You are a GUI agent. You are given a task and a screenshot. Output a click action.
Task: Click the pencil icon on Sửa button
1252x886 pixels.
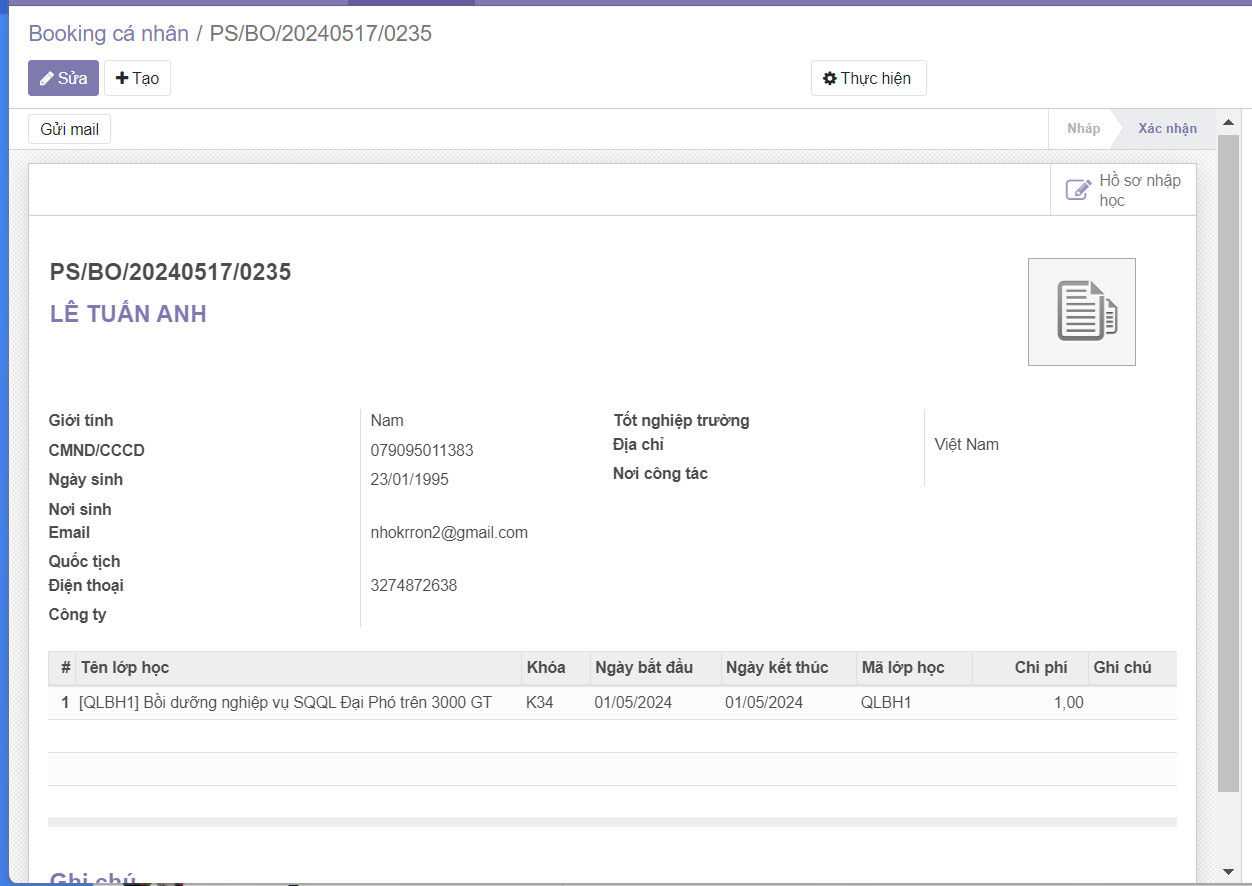pyautogui.click(x=46, y=78)
